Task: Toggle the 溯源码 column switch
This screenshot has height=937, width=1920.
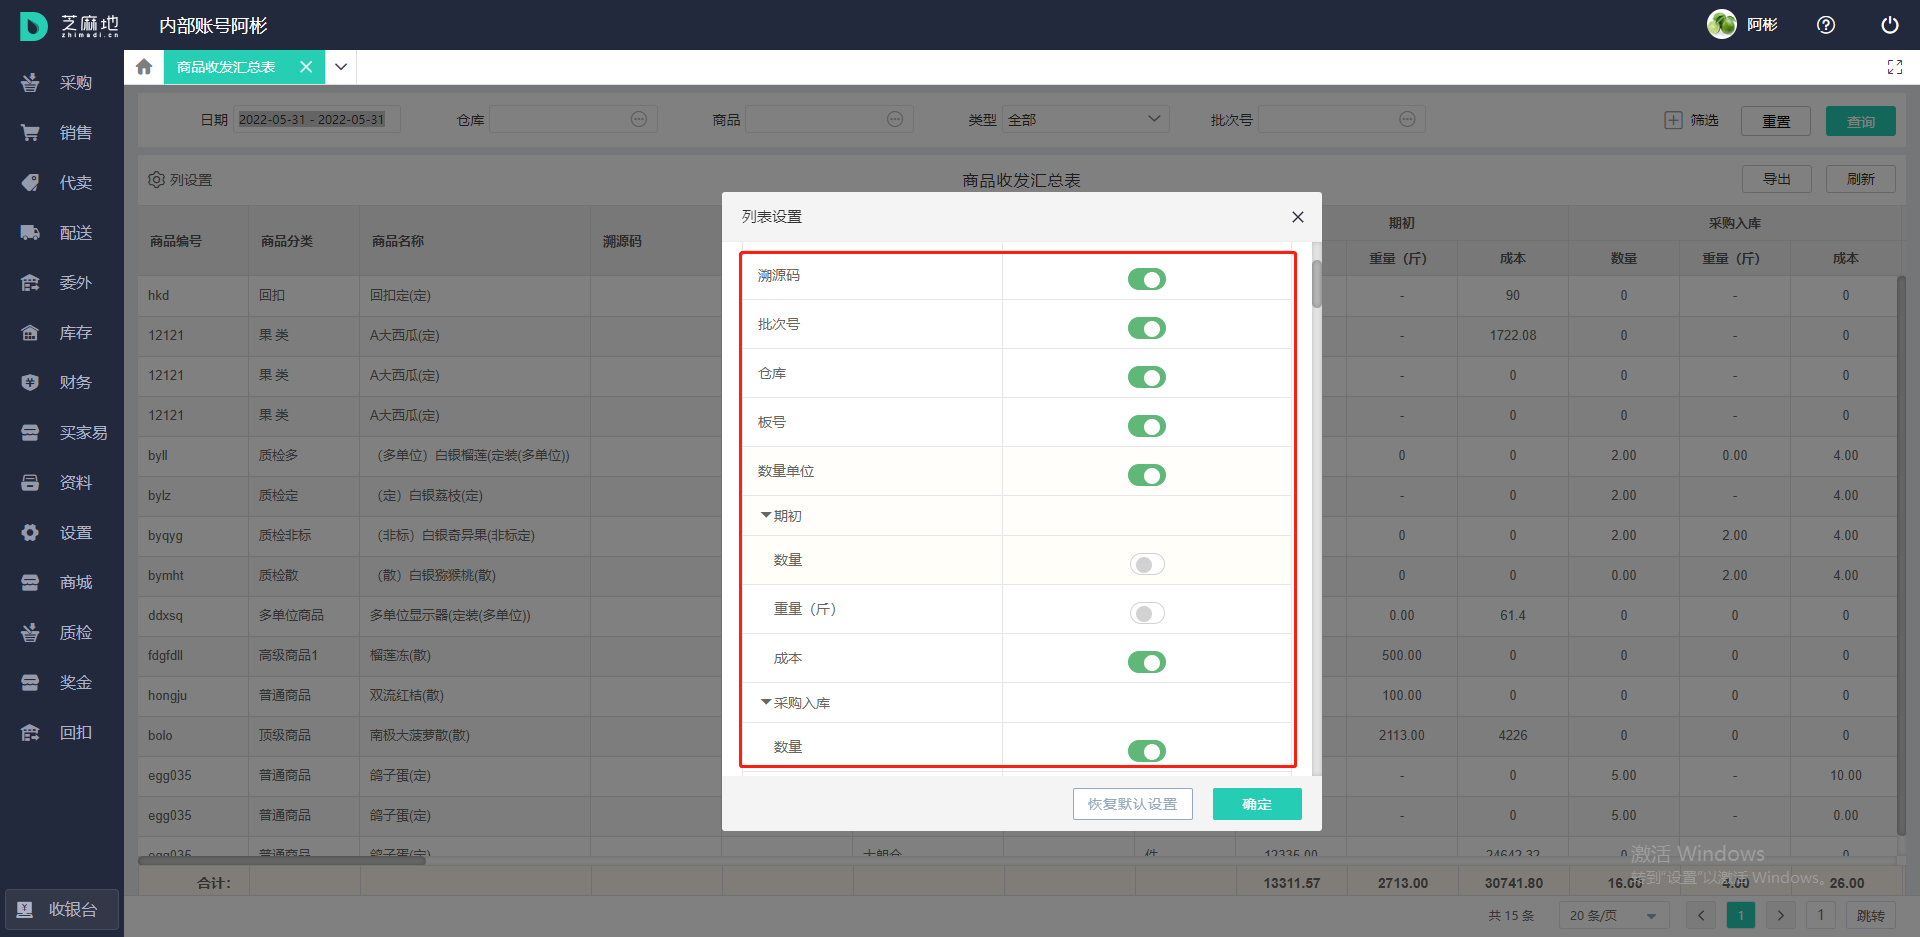Action: coord(1147,279)
